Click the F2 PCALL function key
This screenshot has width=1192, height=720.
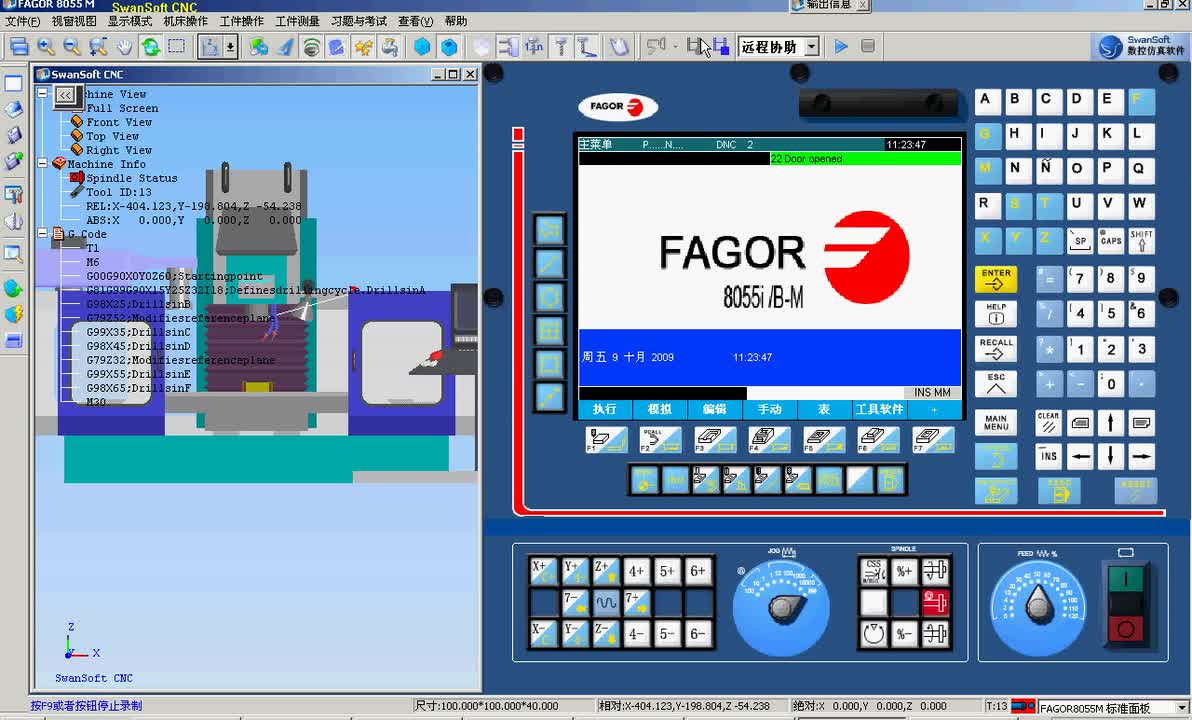coord(661,439)
